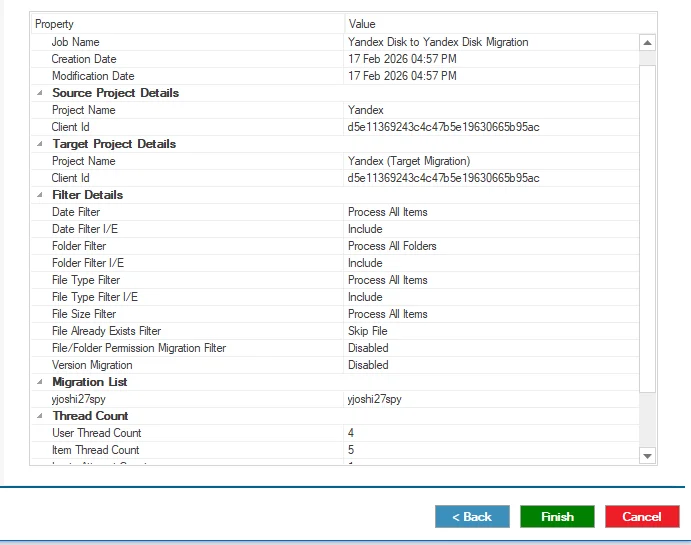This screenshot has width=691, height=545.
Task: Click the vertical scrollbar thumb
Action: click(x=647, y=228)
